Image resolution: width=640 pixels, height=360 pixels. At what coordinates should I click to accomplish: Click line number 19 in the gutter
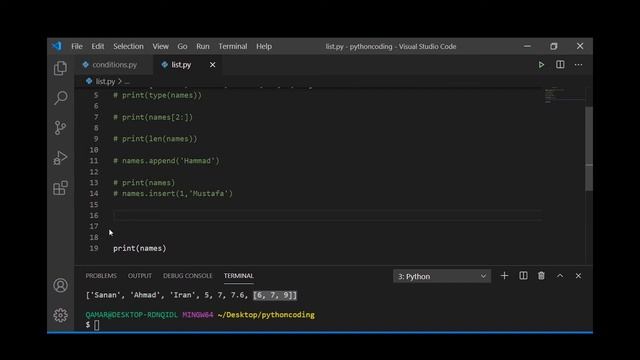click(94, 248)
